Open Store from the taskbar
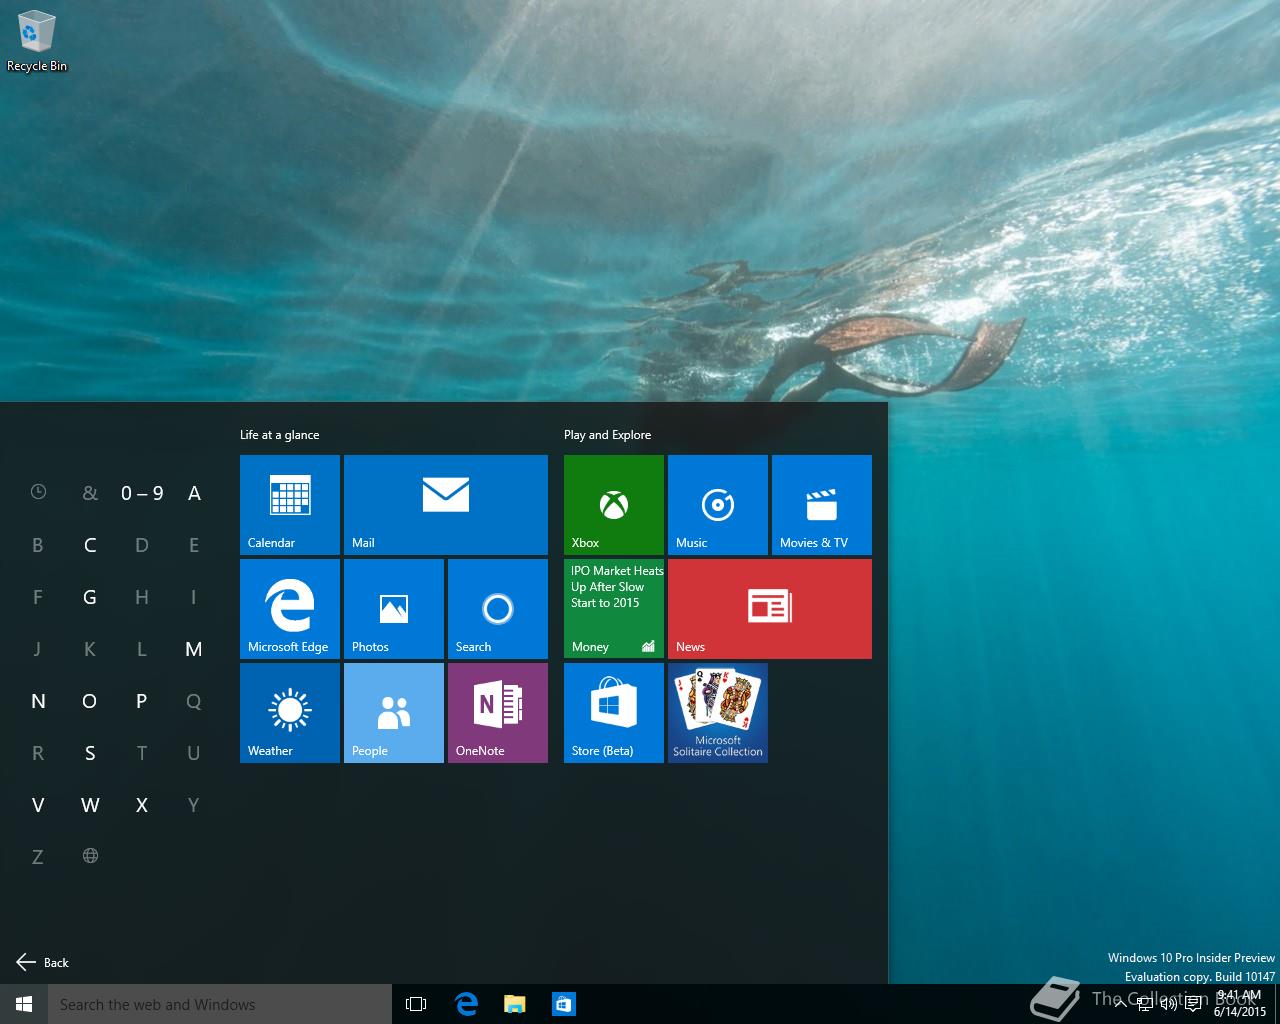The image size is (1280, 1024). (564, 1004)
